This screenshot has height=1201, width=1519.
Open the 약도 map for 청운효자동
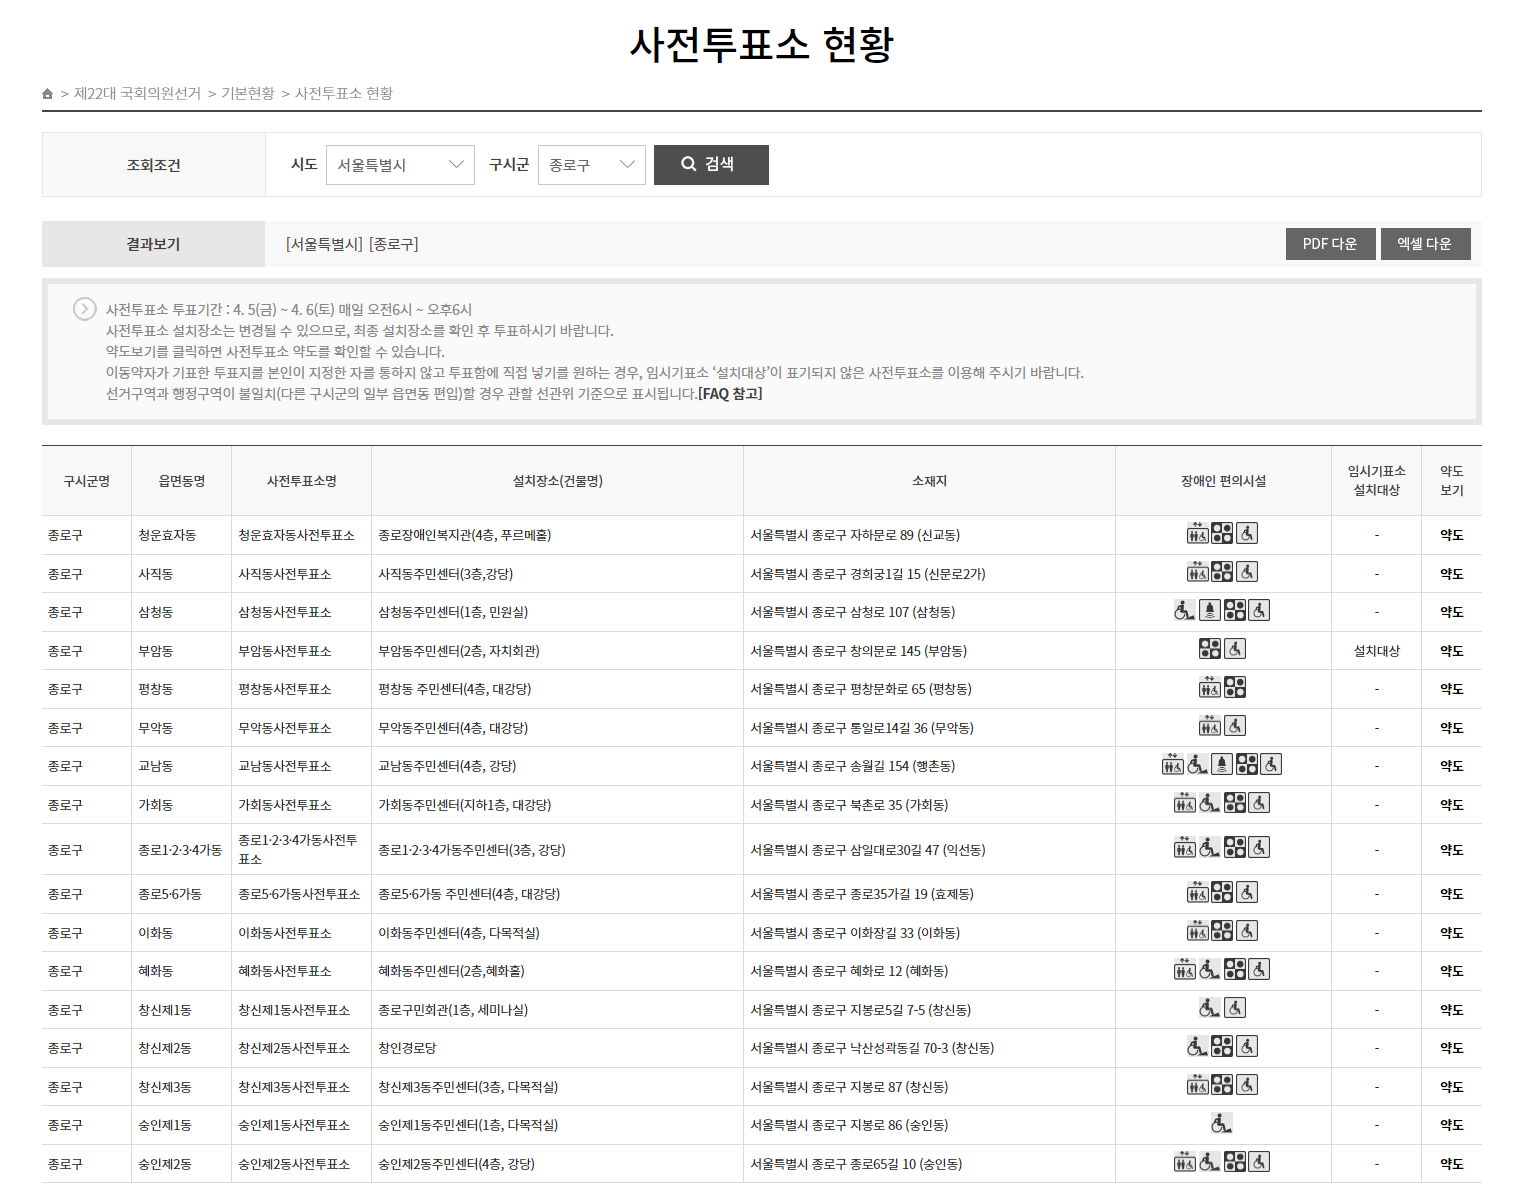(1452, 535)
